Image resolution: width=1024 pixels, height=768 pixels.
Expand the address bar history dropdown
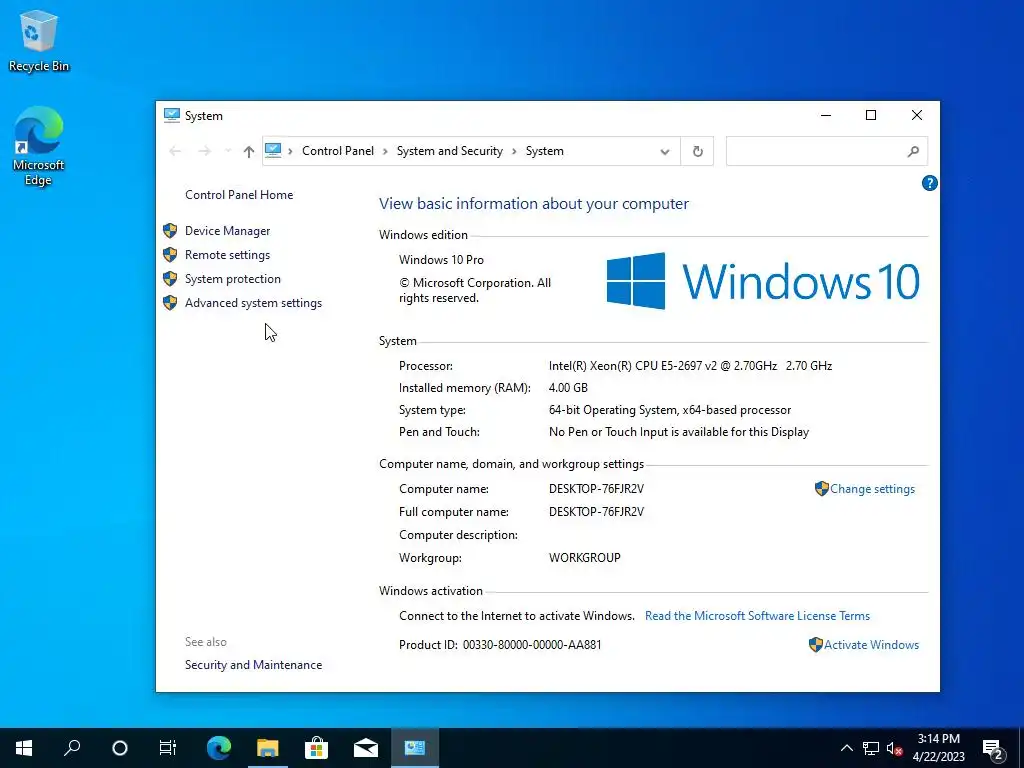point(665,152)
